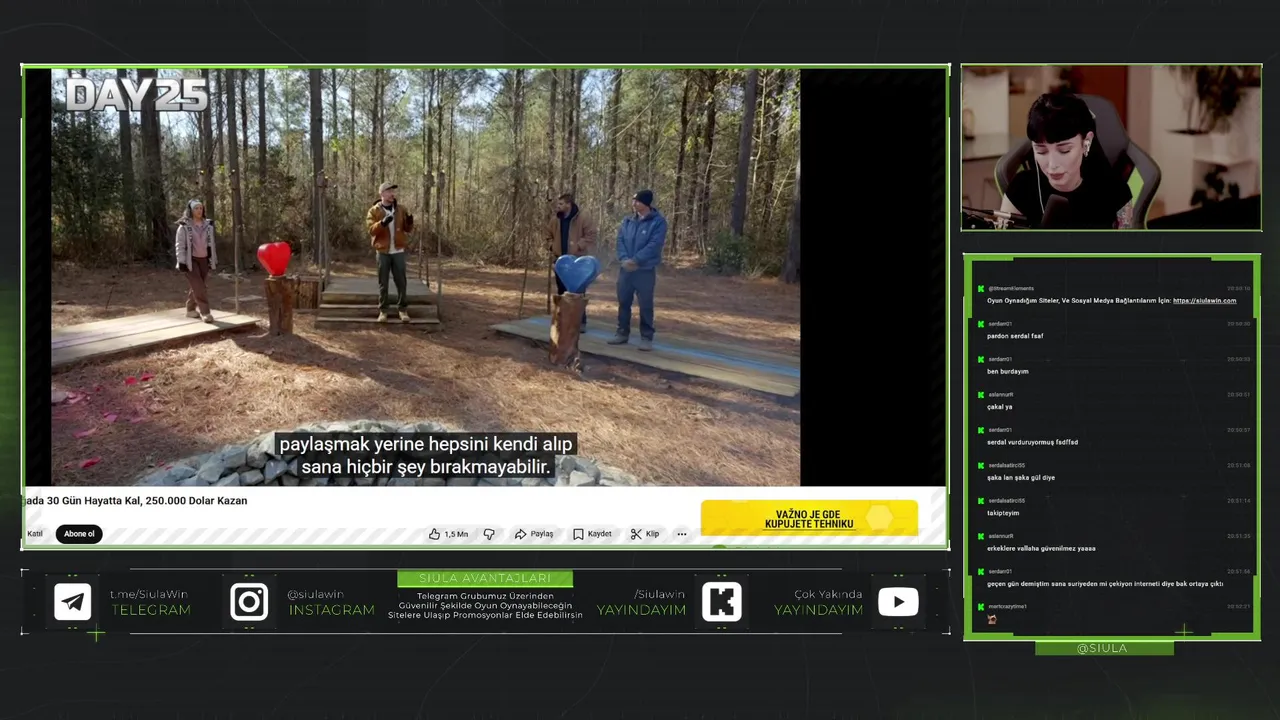Screen dimensions: 1280x720
Task: Click the Katıl join button
Action: (35, 534)
